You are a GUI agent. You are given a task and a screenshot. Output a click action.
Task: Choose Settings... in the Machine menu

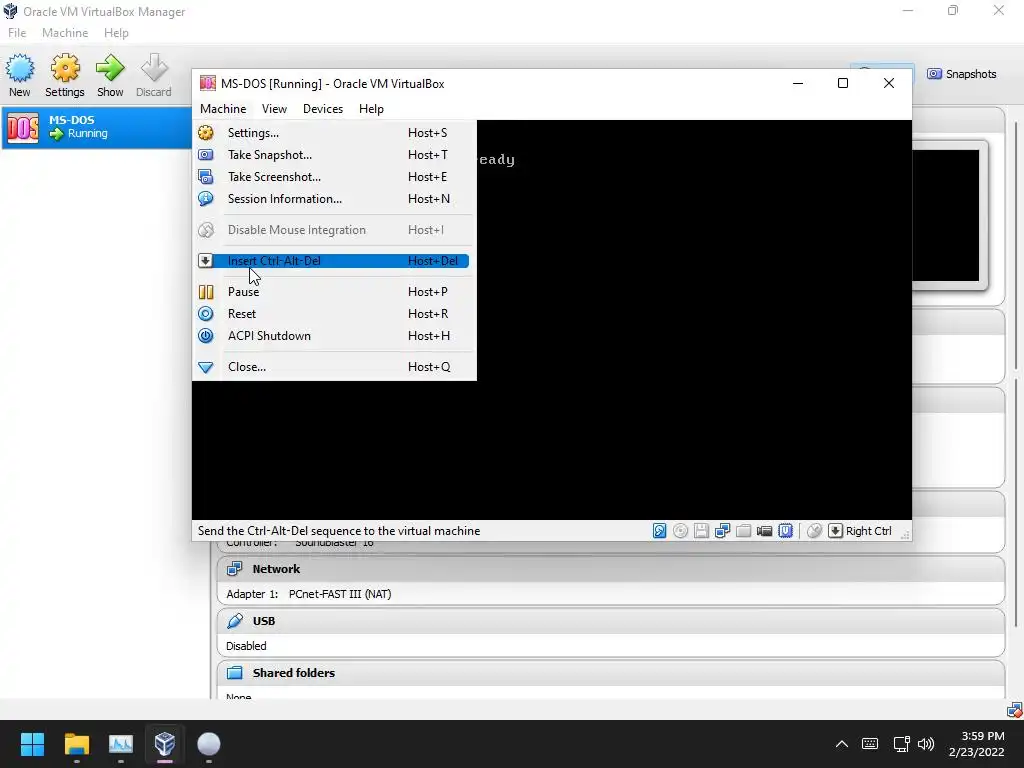pyautogui.click(x=333, y=133)
